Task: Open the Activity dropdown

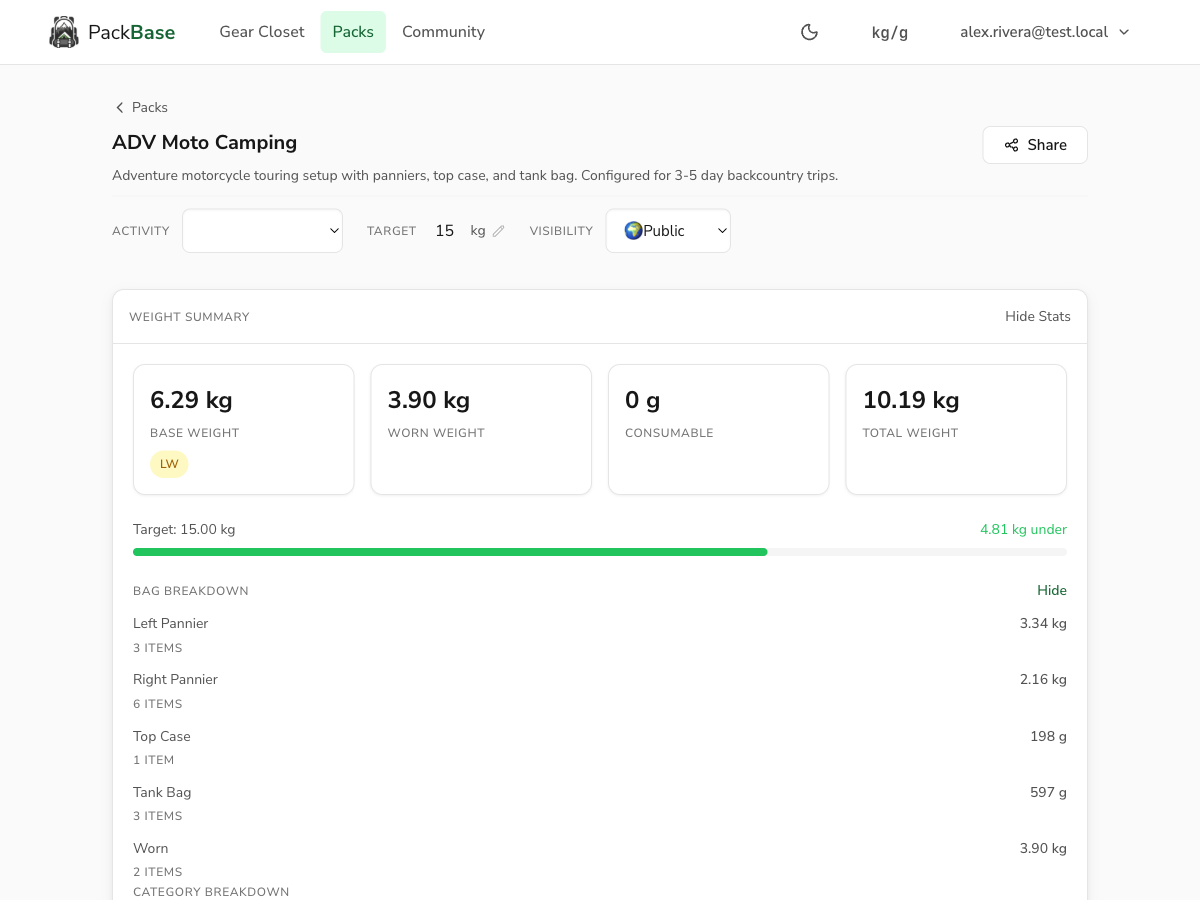Action: [262, 231]
